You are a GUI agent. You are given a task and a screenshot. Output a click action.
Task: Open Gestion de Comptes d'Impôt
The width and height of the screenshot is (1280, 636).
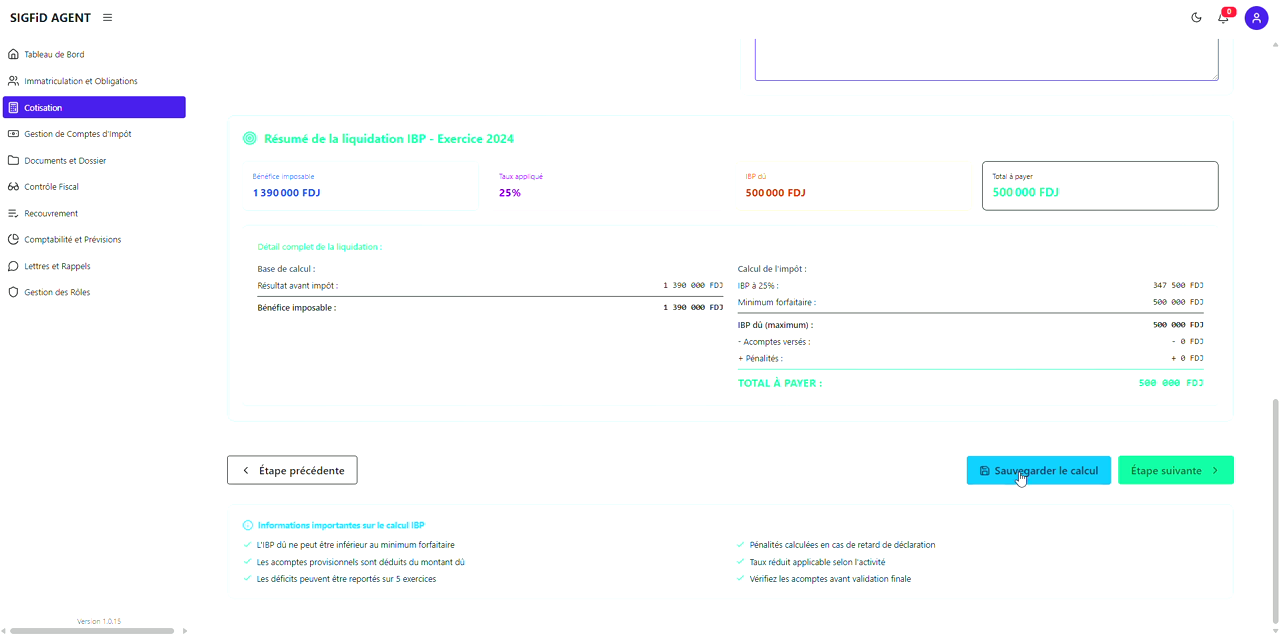tap(77, 134)
